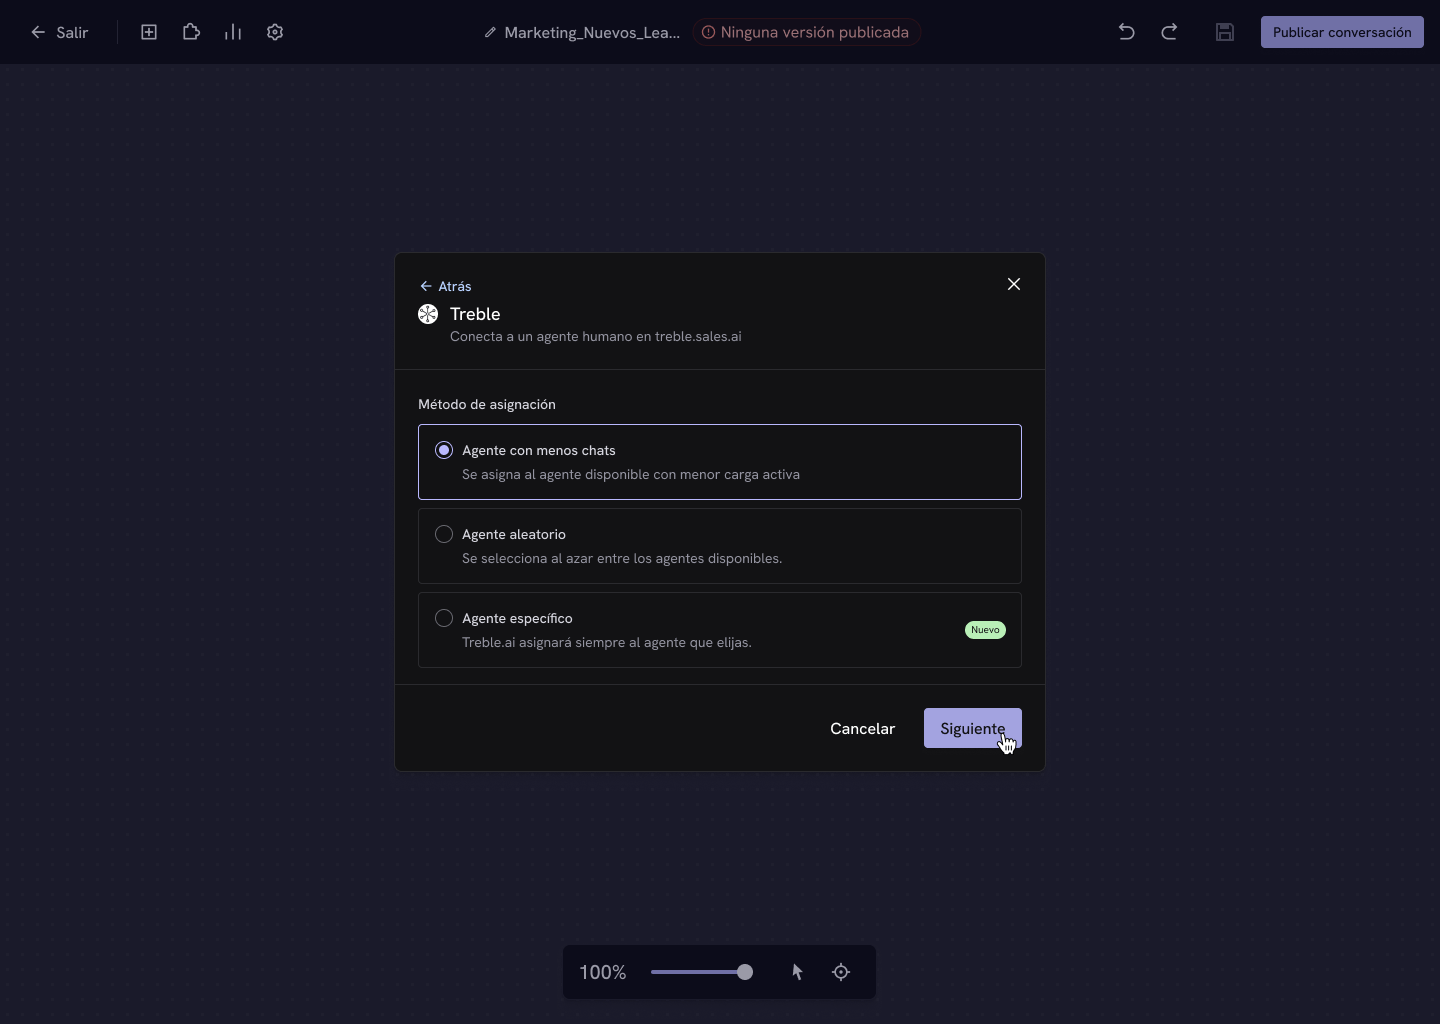Viewport: 1440px width, 1024px height.
Task: Click 'Se selecciona al azar' description
Action: click(622, 558)
